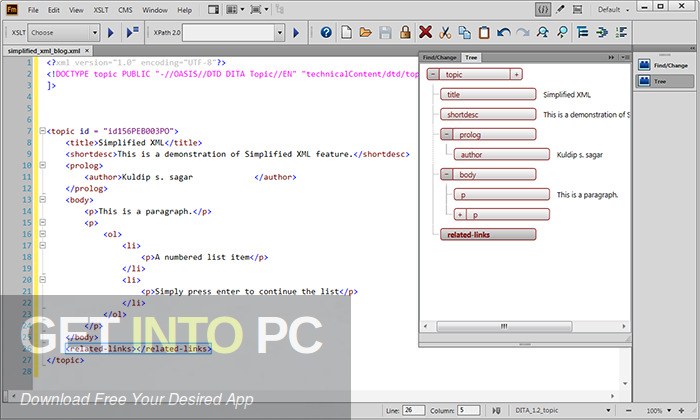Screen dimensions: 700x420
Task: Open the Help menu
Action: click(184, 10)
